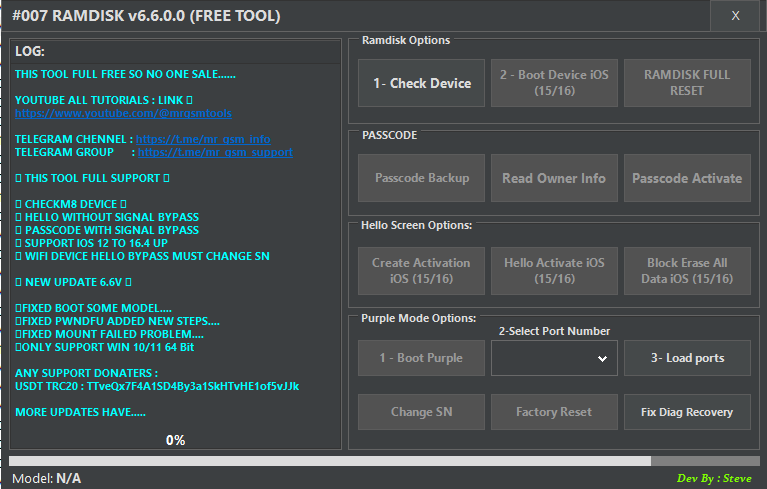Open the Telegram channel mr_gsm_info link
The image size is (767, 489).
pos(203,139)
